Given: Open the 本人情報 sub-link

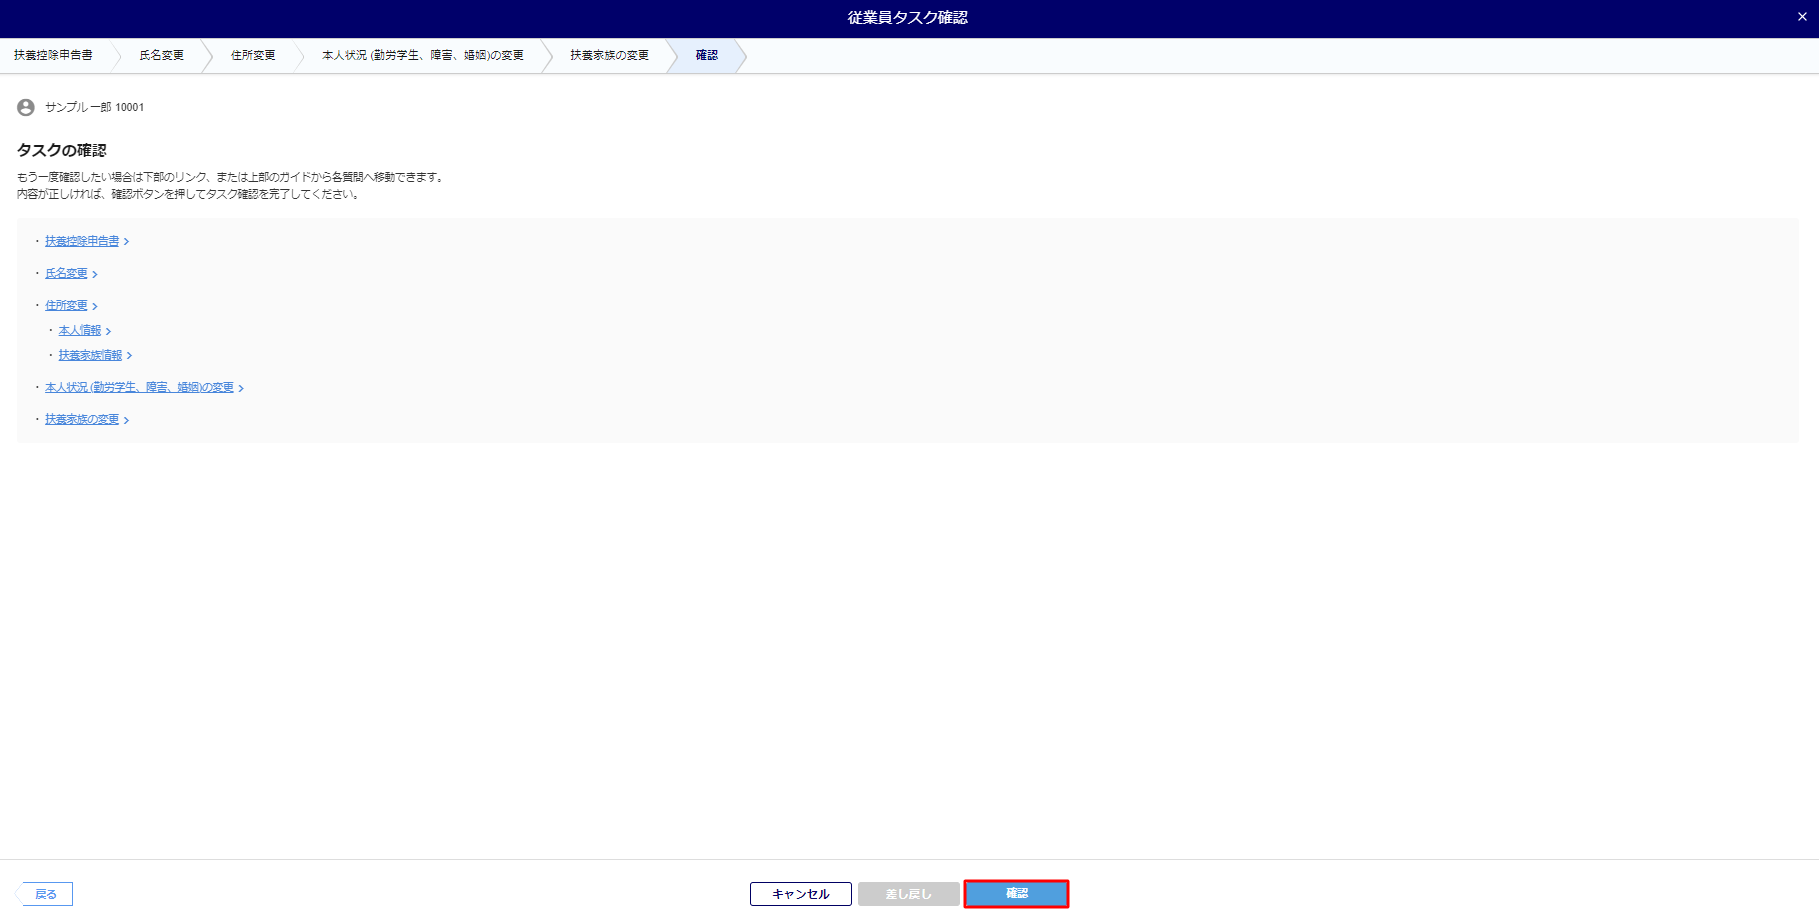Looking at the screenshot, I should pos(80,330).
